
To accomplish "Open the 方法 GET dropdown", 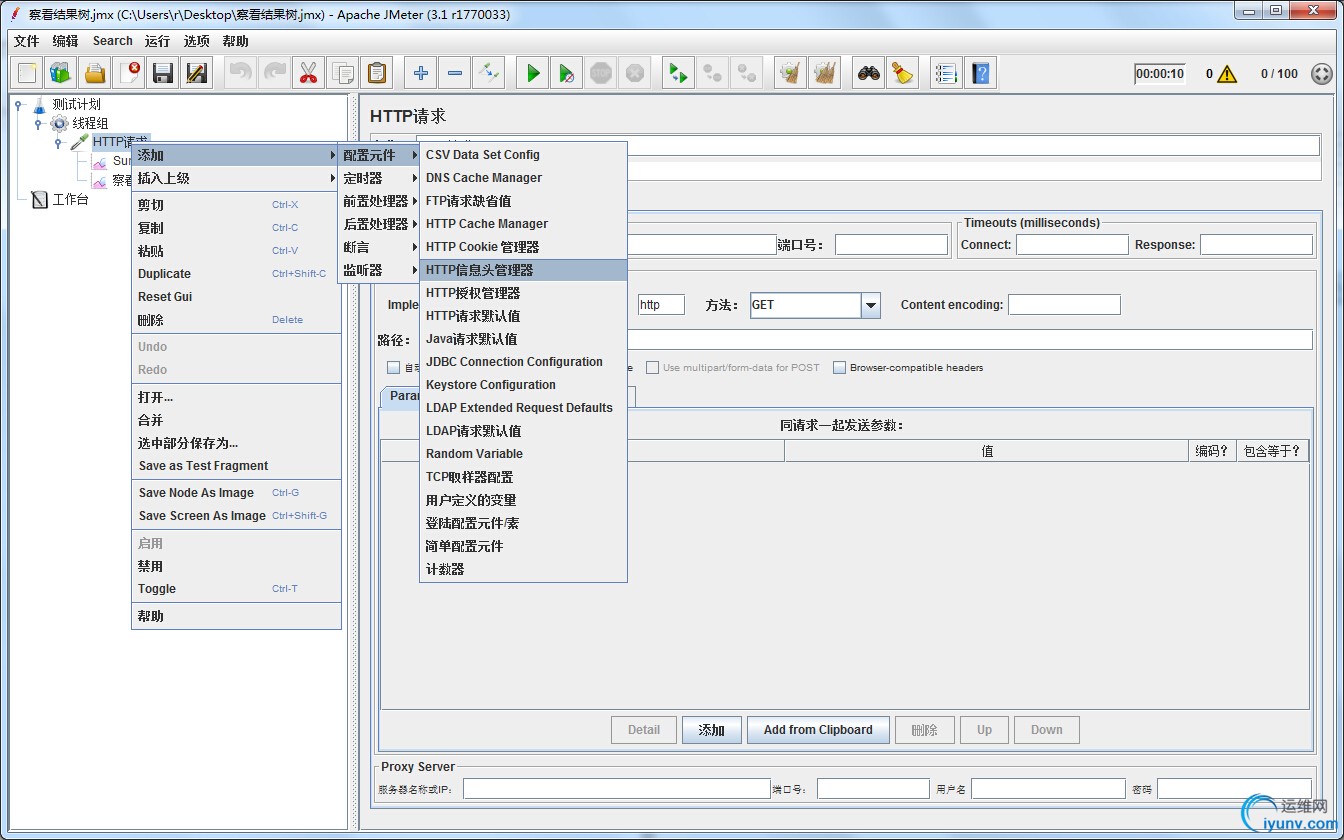I will coord(870,305).
